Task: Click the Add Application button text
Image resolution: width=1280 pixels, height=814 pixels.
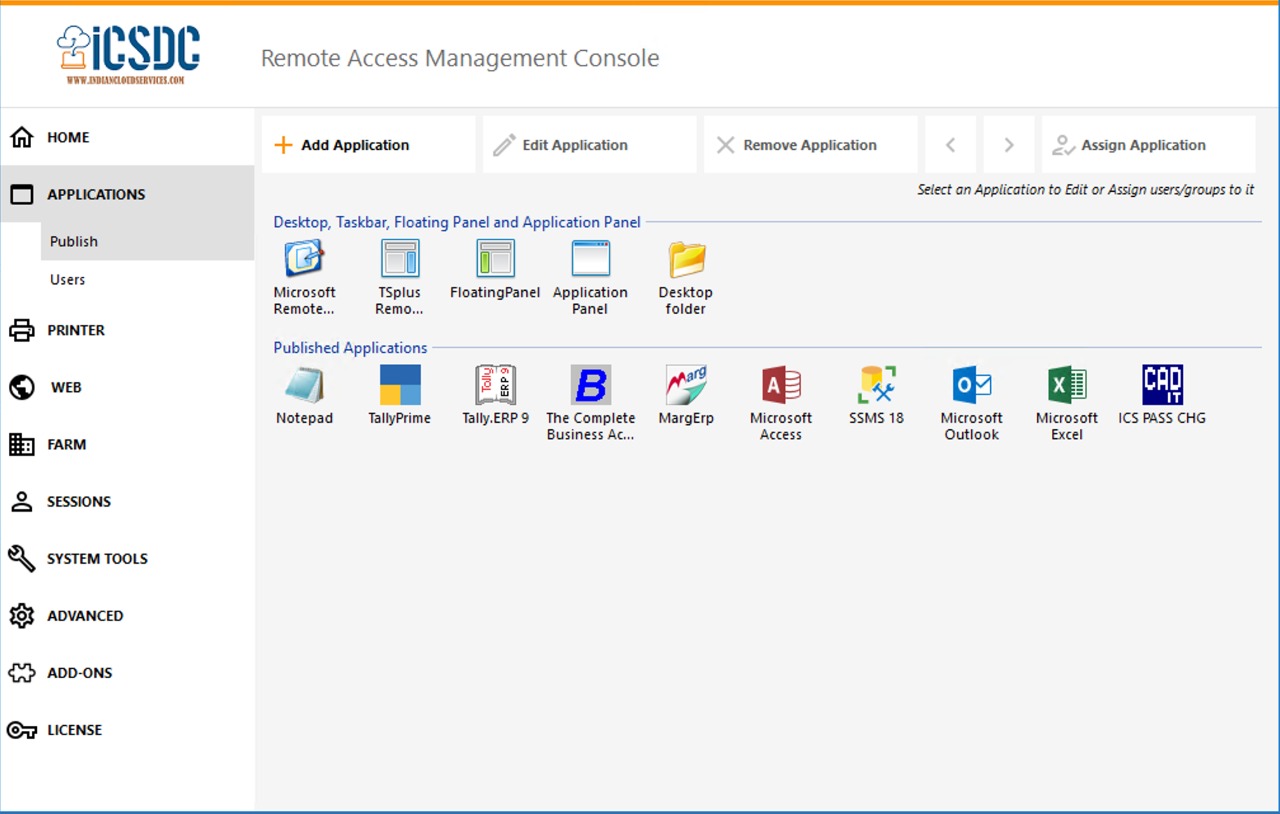Action: tap(355, 145)
